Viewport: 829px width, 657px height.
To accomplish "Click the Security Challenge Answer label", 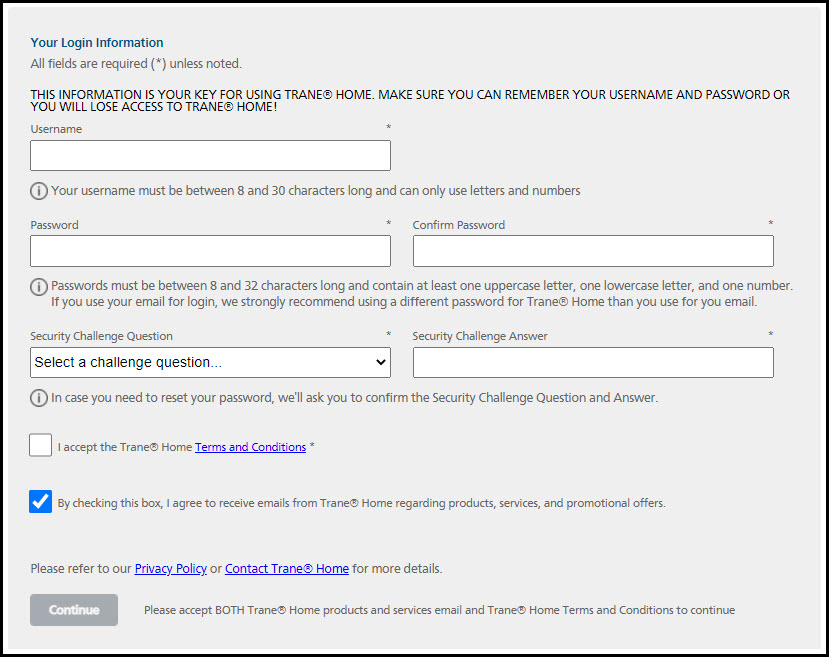I will click(x=480, y=336).
